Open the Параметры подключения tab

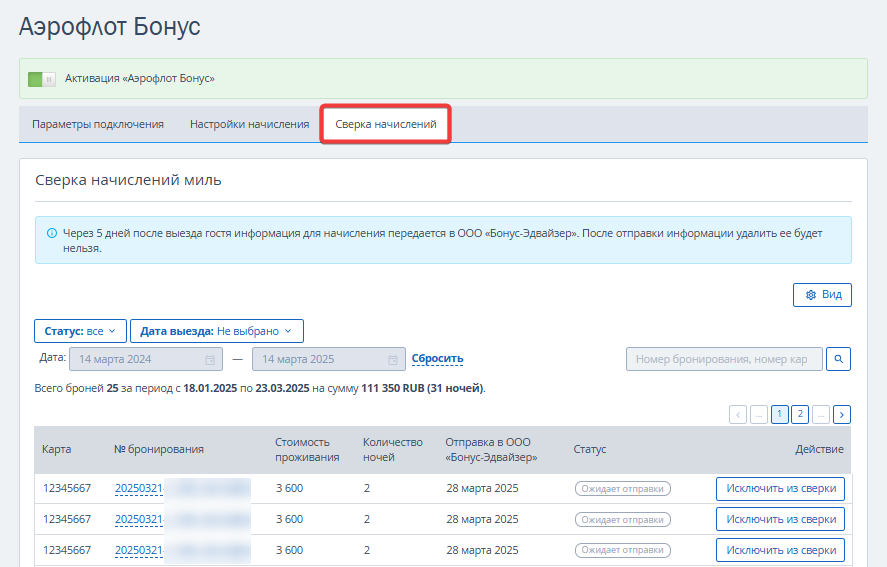tap(98, 124)
